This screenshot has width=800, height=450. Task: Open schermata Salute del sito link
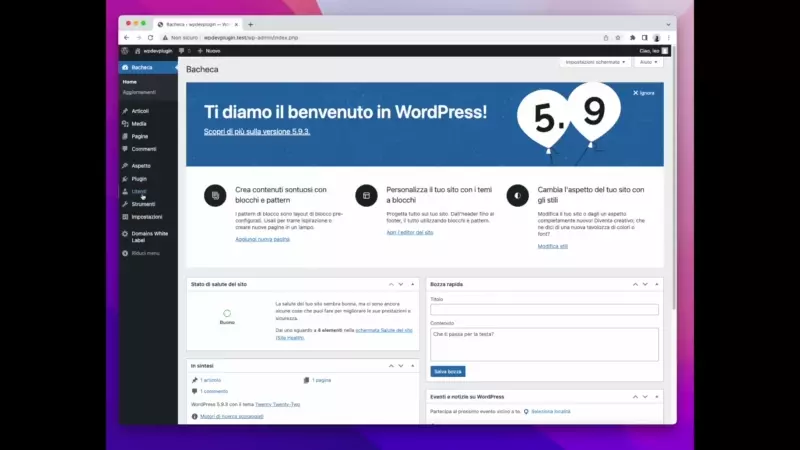(384, 331)
